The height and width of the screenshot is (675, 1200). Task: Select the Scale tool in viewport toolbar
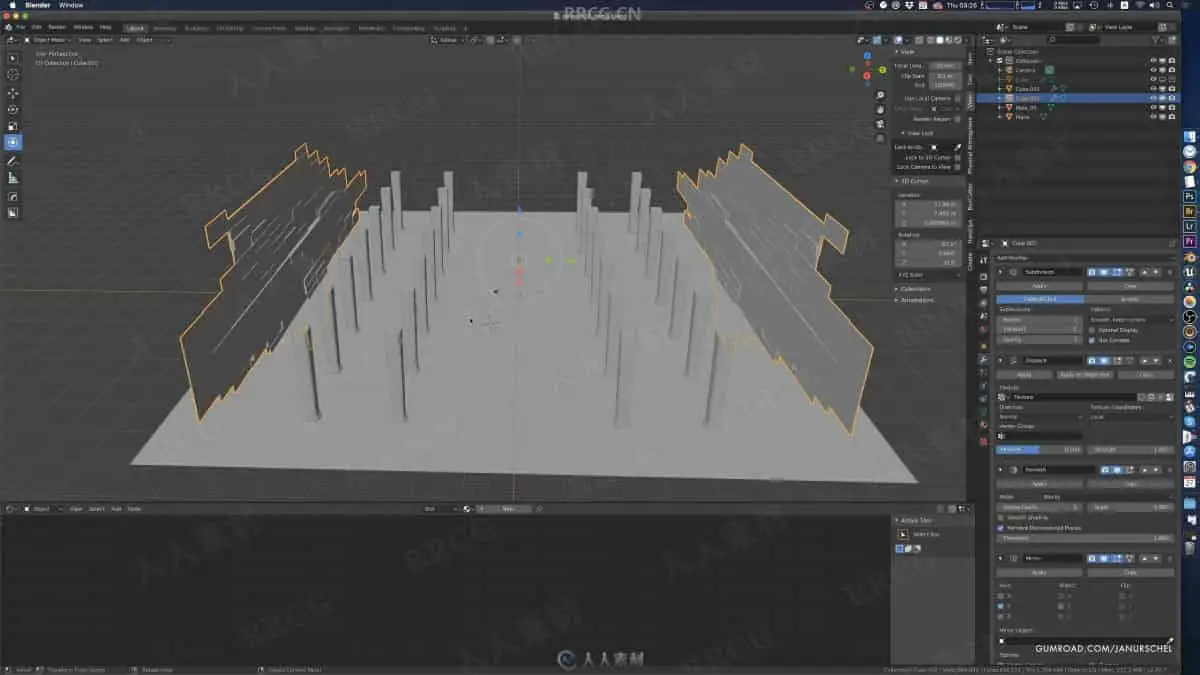click(13, 126)
